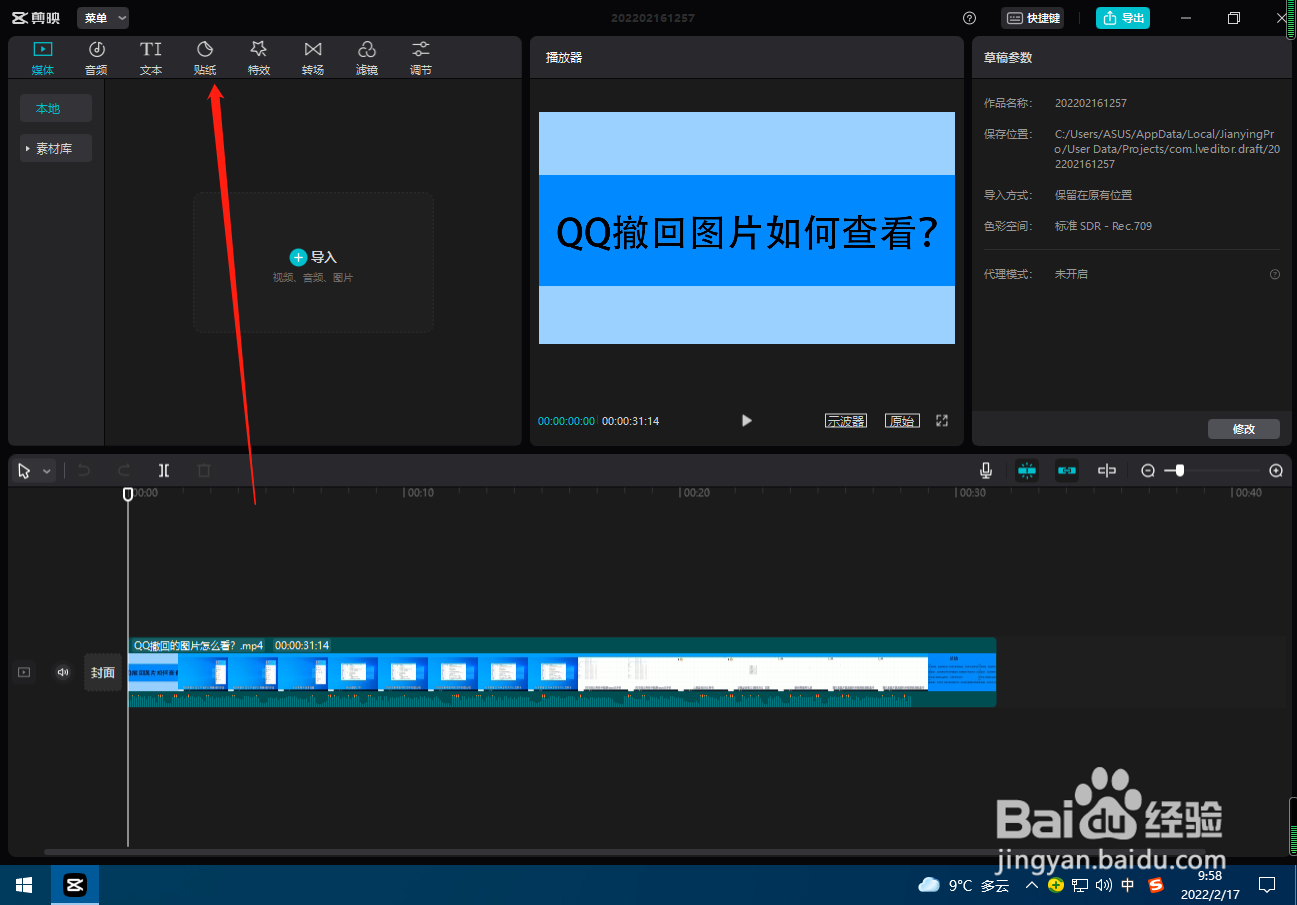Image resolution: width=1297 pixels, height=905 pixels.
Task: Click the 代理模式 help icon
Action: pos(1275,274)
